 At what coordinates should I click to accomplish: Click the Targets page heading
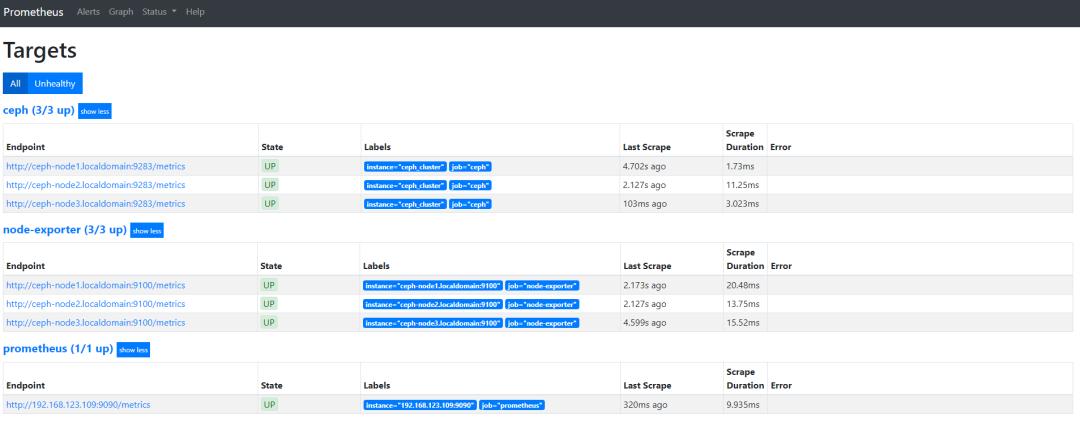40,50
